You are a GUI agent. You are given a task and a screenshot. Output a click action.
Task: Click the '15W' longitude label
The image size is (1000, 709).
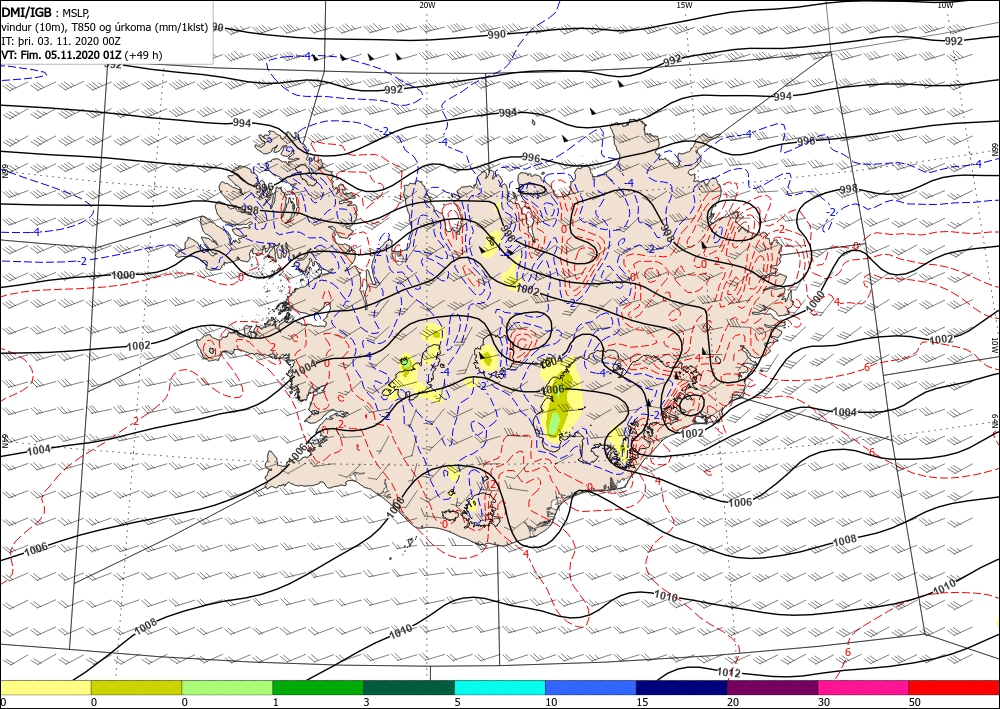point(684,5)
